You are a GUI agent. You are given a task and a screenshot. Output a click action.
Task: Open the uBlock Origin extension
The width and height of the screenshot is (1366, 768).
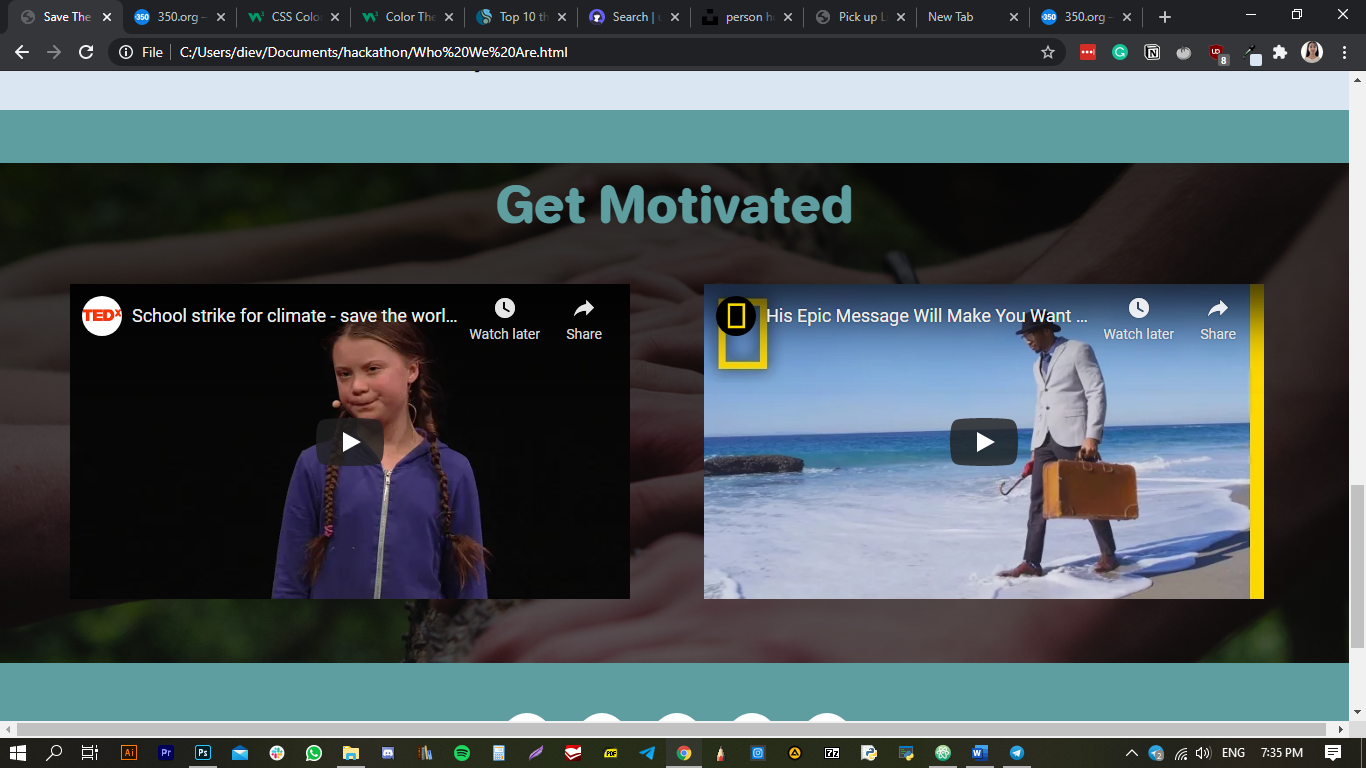[x=1217, y=53]
